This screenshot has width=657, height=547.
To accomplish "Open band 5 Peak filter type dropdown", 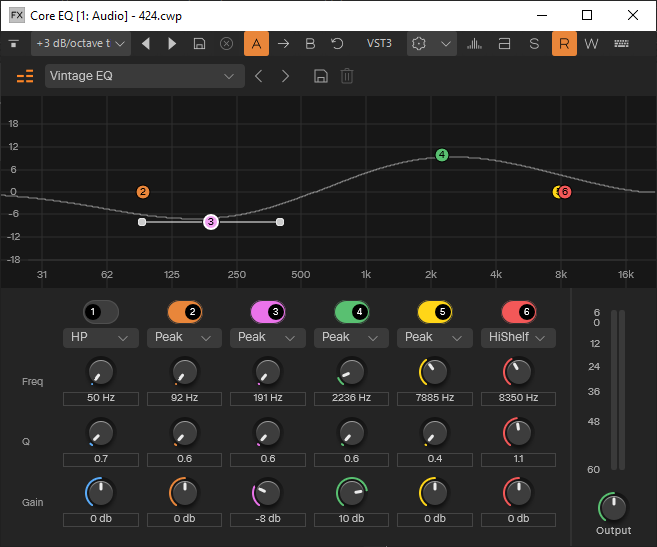I will tap(435, 337).
